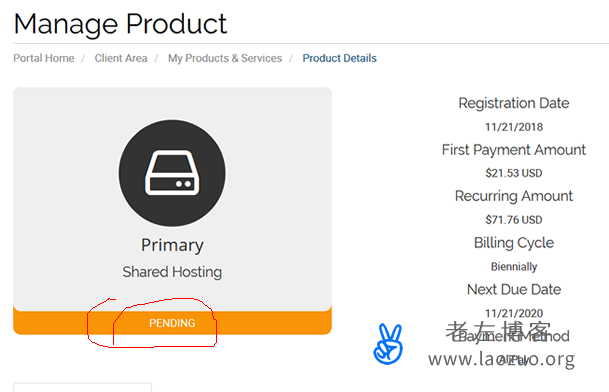Viewport: 609px width, 392px height.
Task: Click the Manage Product page heading
Action: click(x=120, y=24)
